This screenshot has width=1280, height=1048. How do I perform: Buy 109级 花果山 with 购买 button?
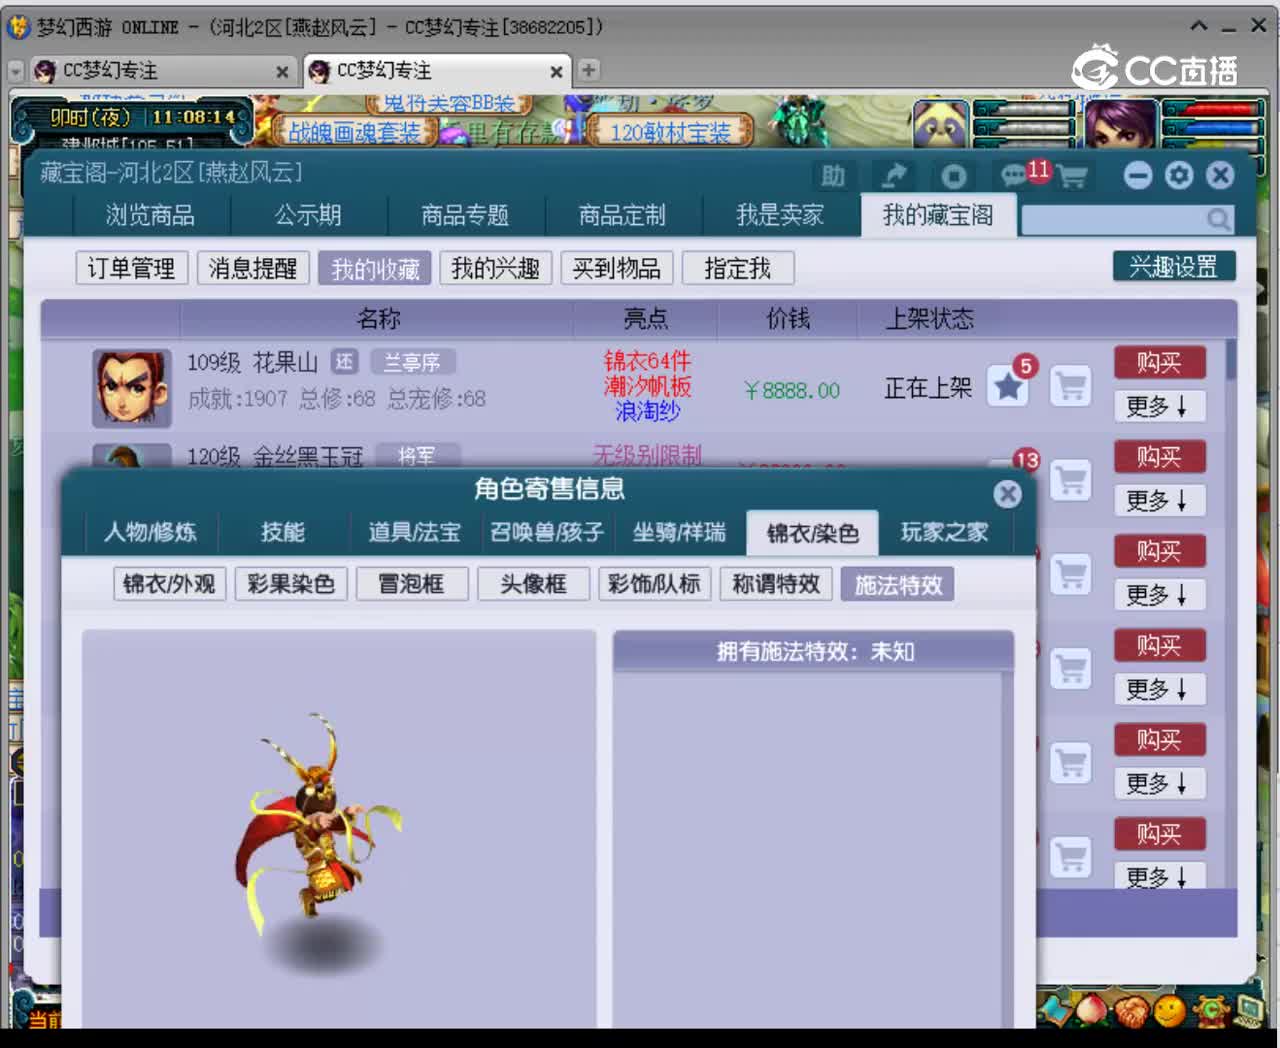tap(1159, 362)
